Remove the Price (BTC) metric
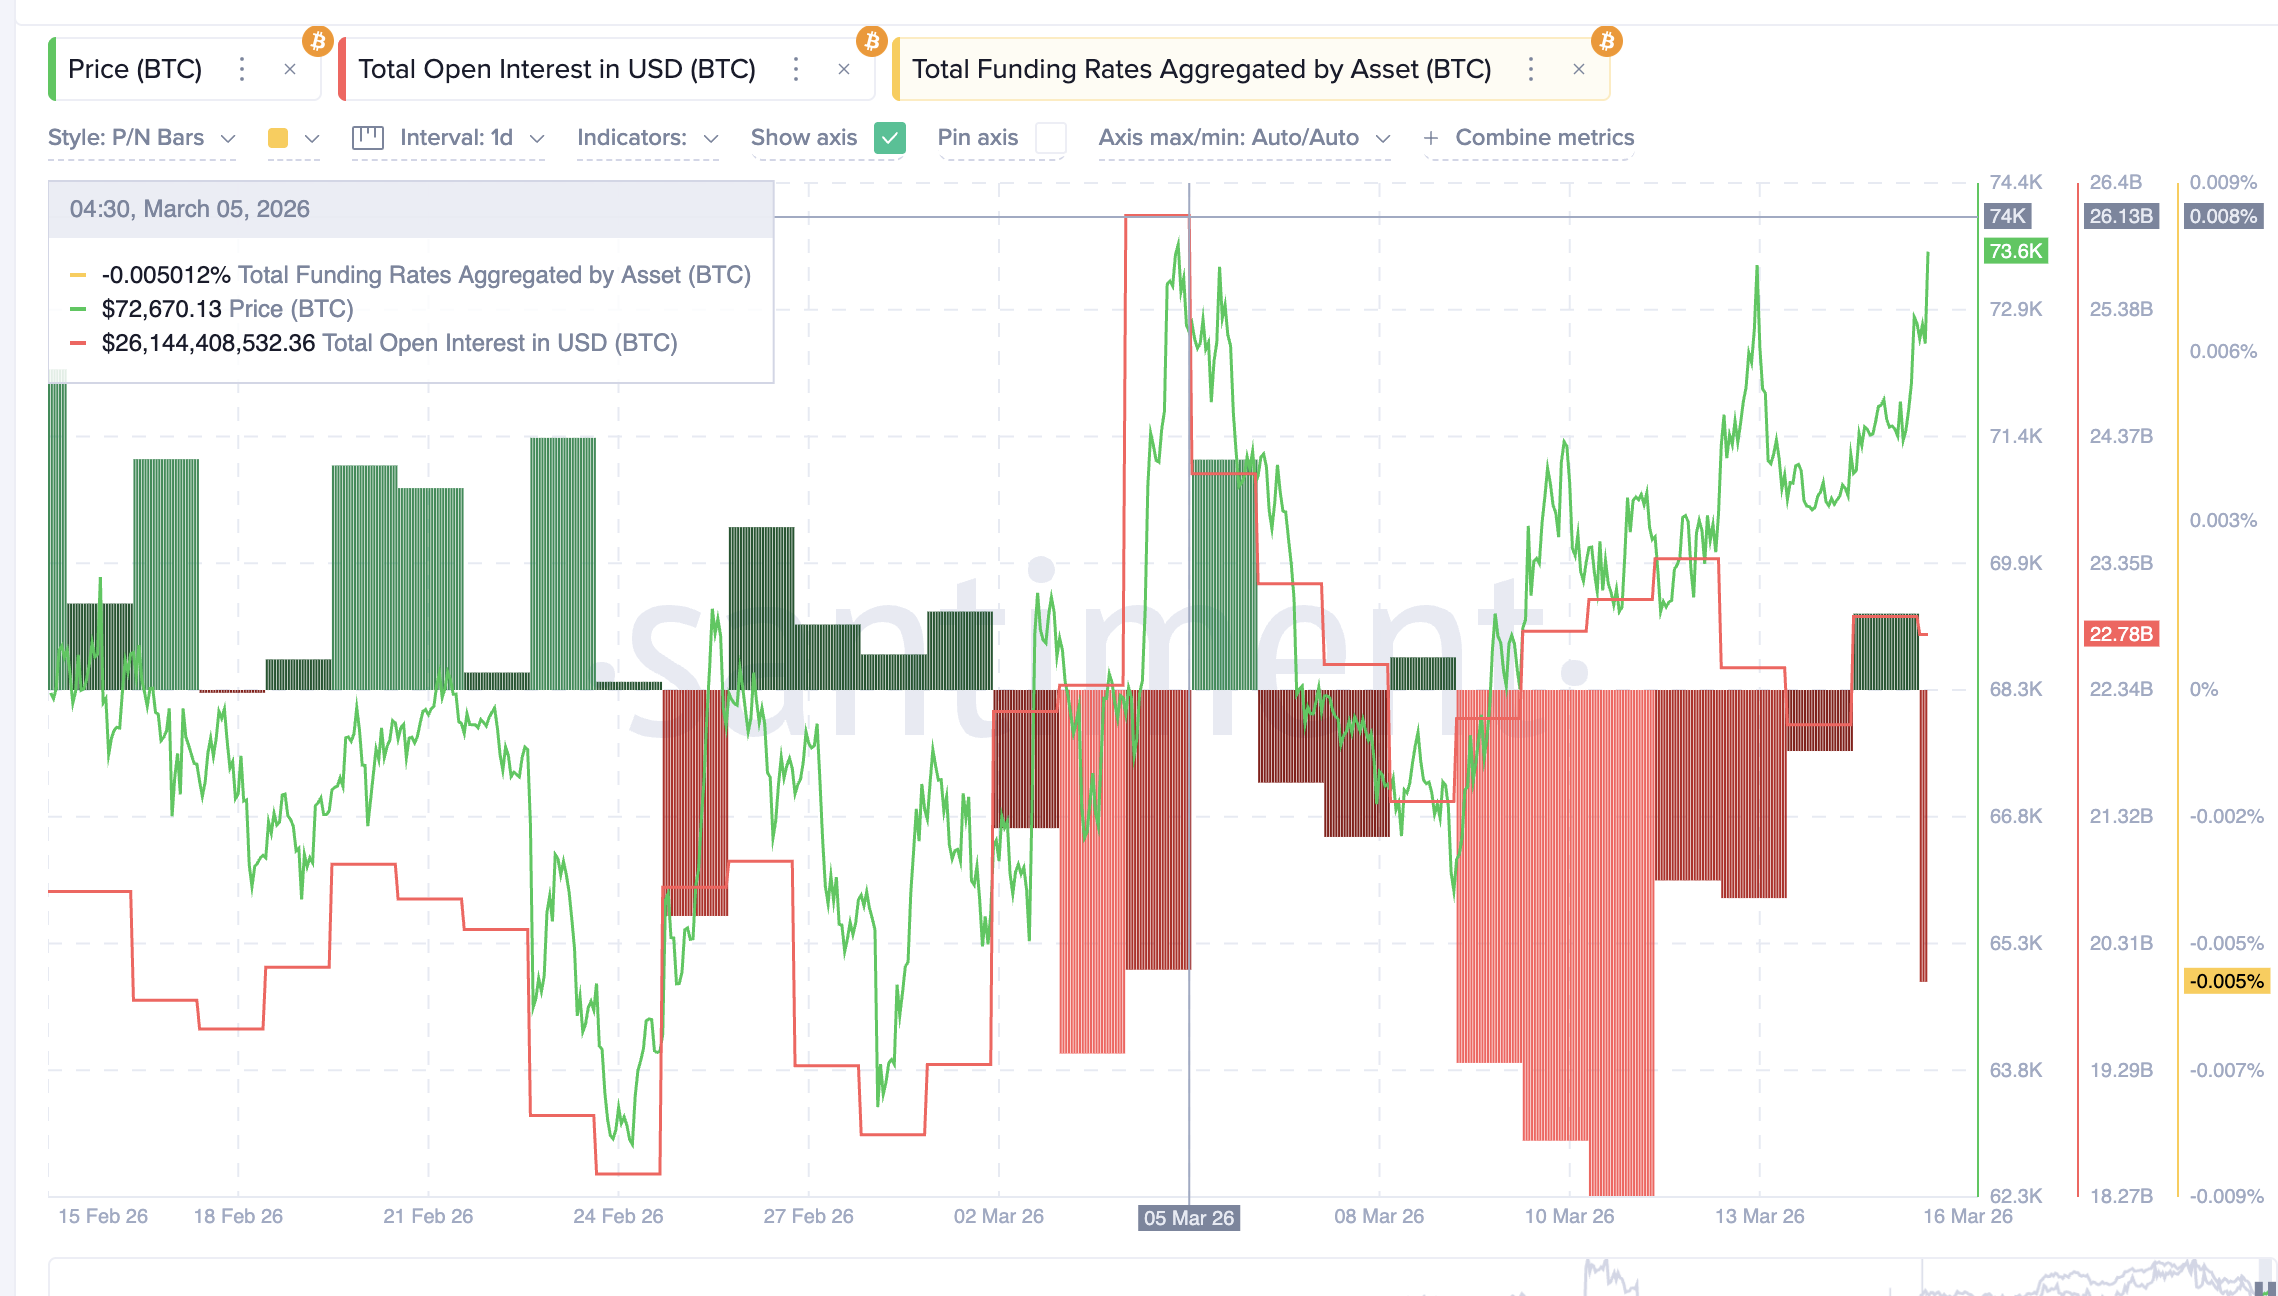 point(290,69)
